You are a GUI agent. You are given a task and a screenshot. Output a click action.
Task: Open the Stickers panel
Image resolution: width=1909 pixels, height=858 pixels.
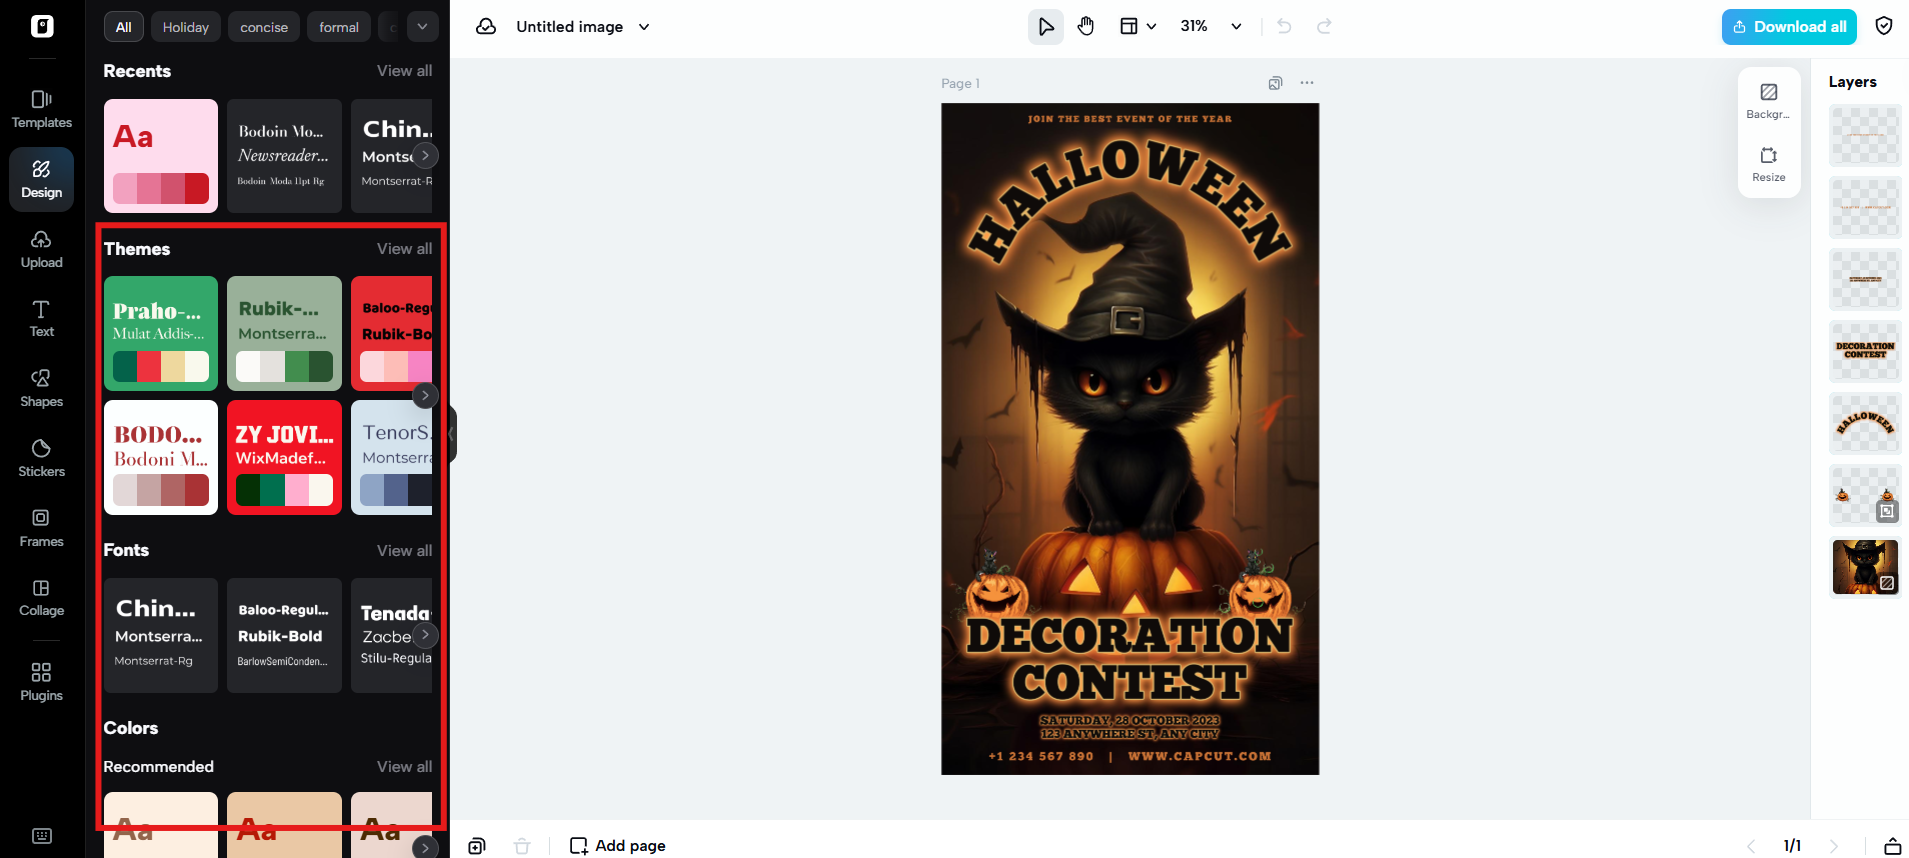coord(42,458)
